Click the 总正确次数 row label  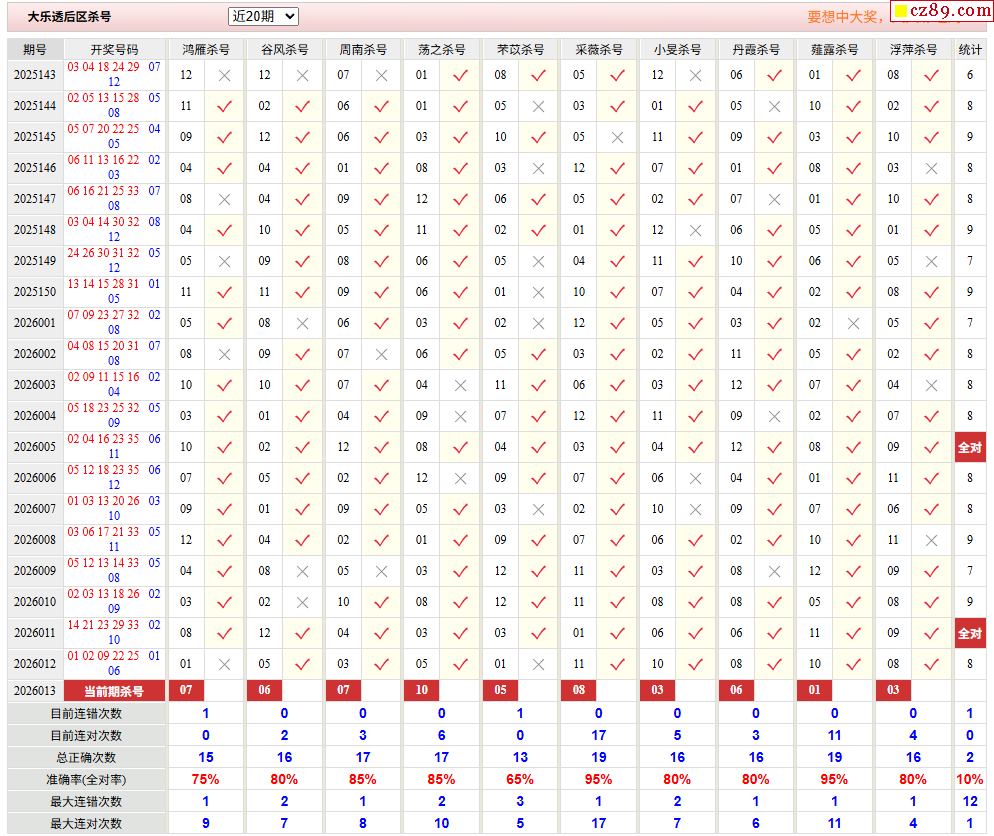86,758
